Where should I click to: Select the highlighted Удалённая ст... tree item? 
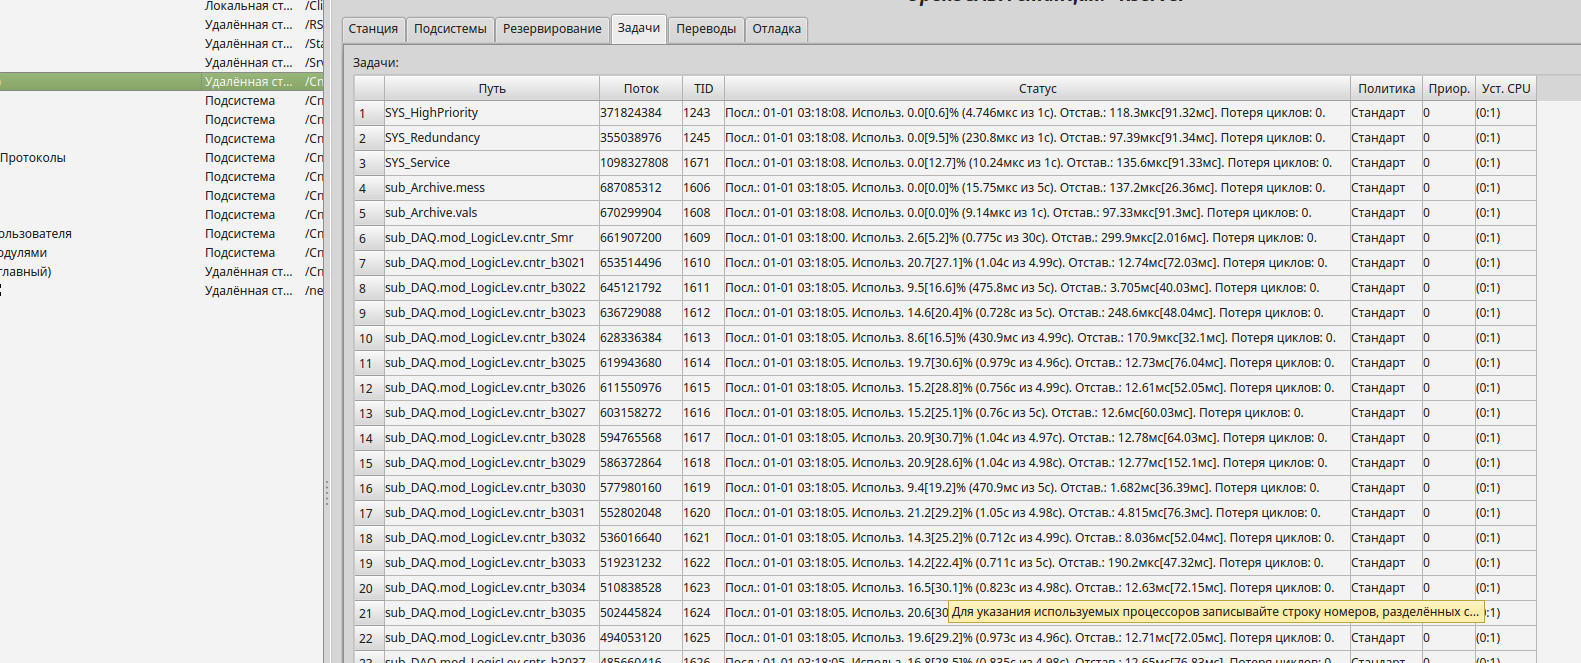[x=248, y=82]
